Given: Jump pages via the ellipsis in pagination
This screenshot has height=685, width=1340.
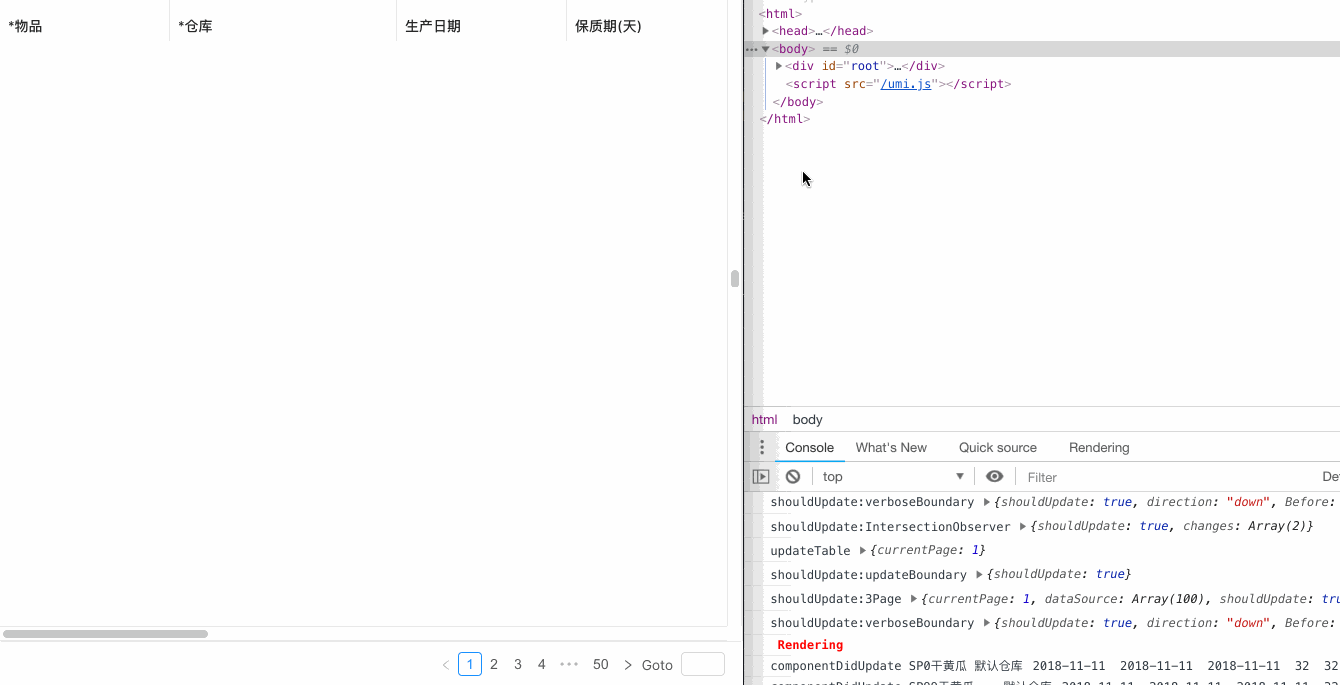Looking at the screenshot, I should tap(569, 664).
